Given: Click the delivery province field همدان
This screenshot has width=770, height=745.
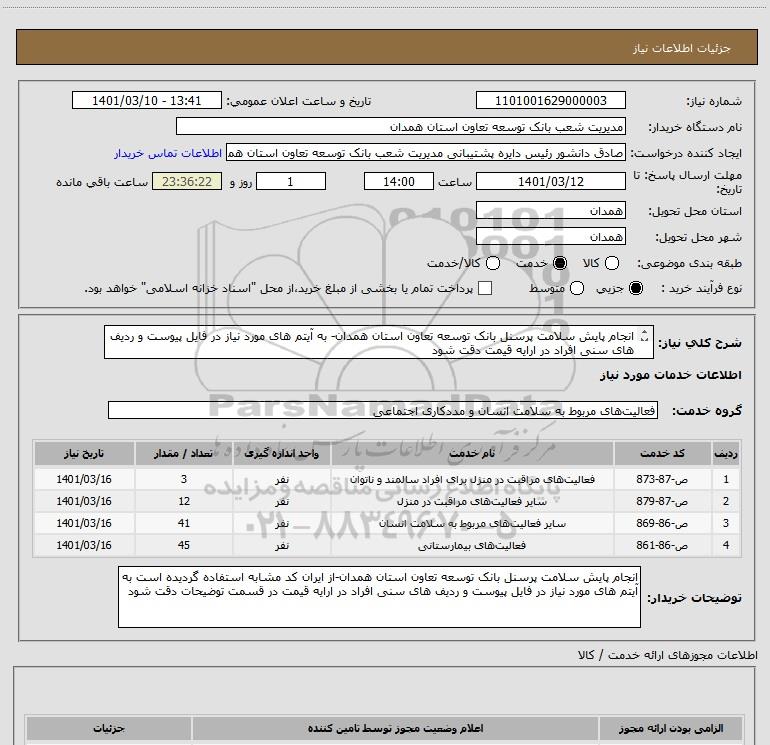Looking at the screenshot, I should click(550, 211).
